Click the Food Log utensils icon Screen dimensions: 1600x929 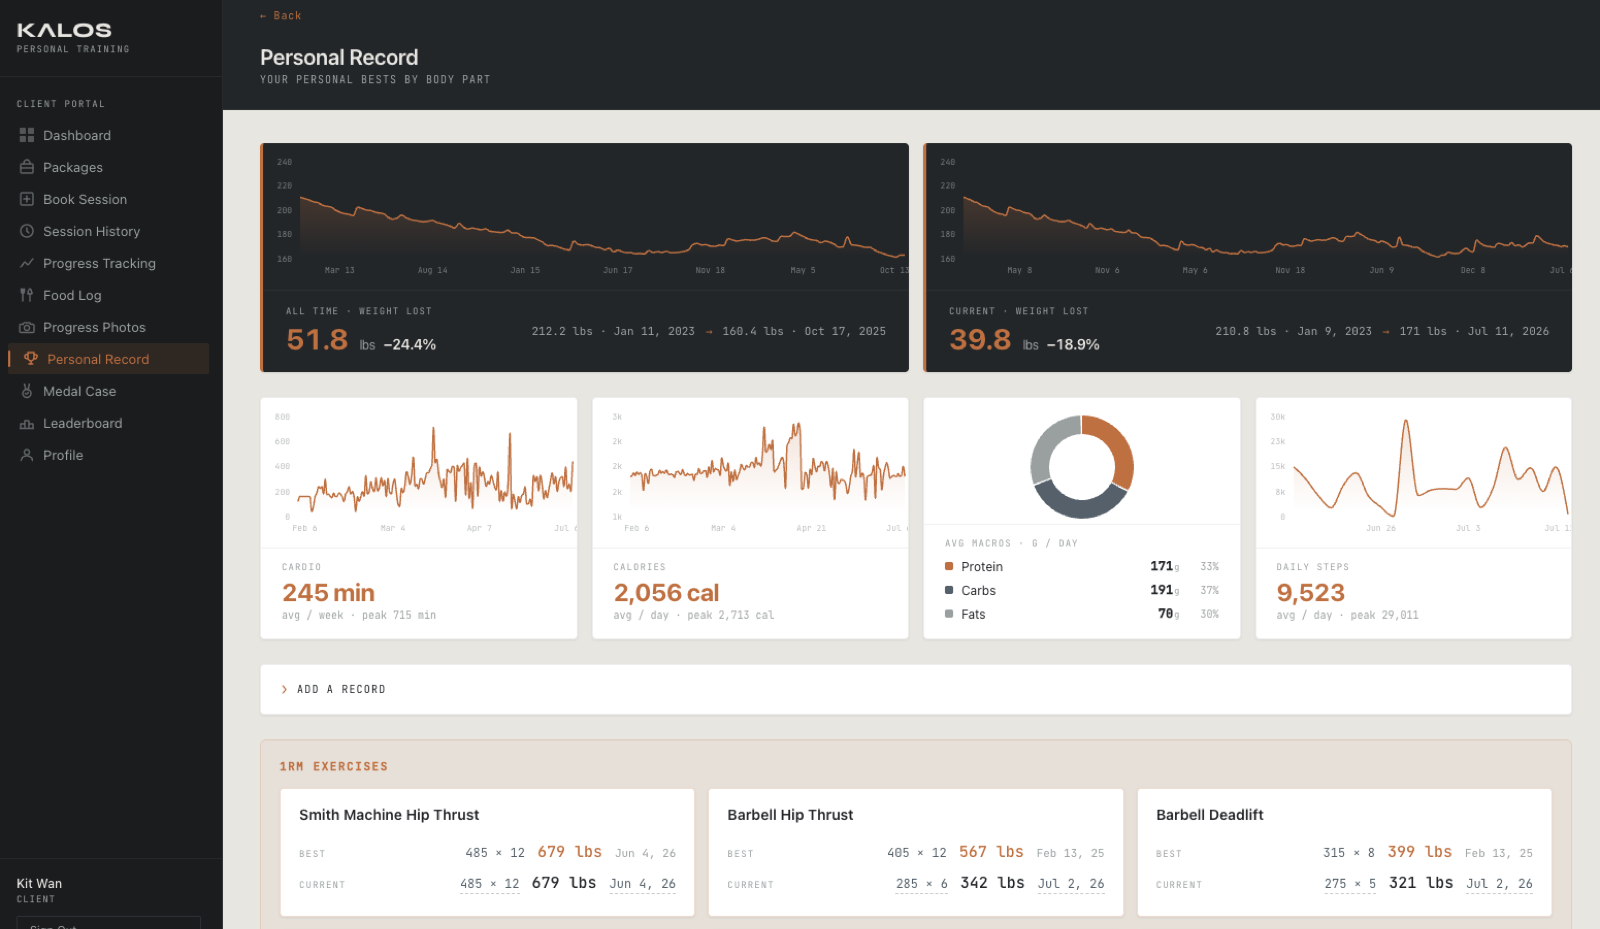(27, 295)
